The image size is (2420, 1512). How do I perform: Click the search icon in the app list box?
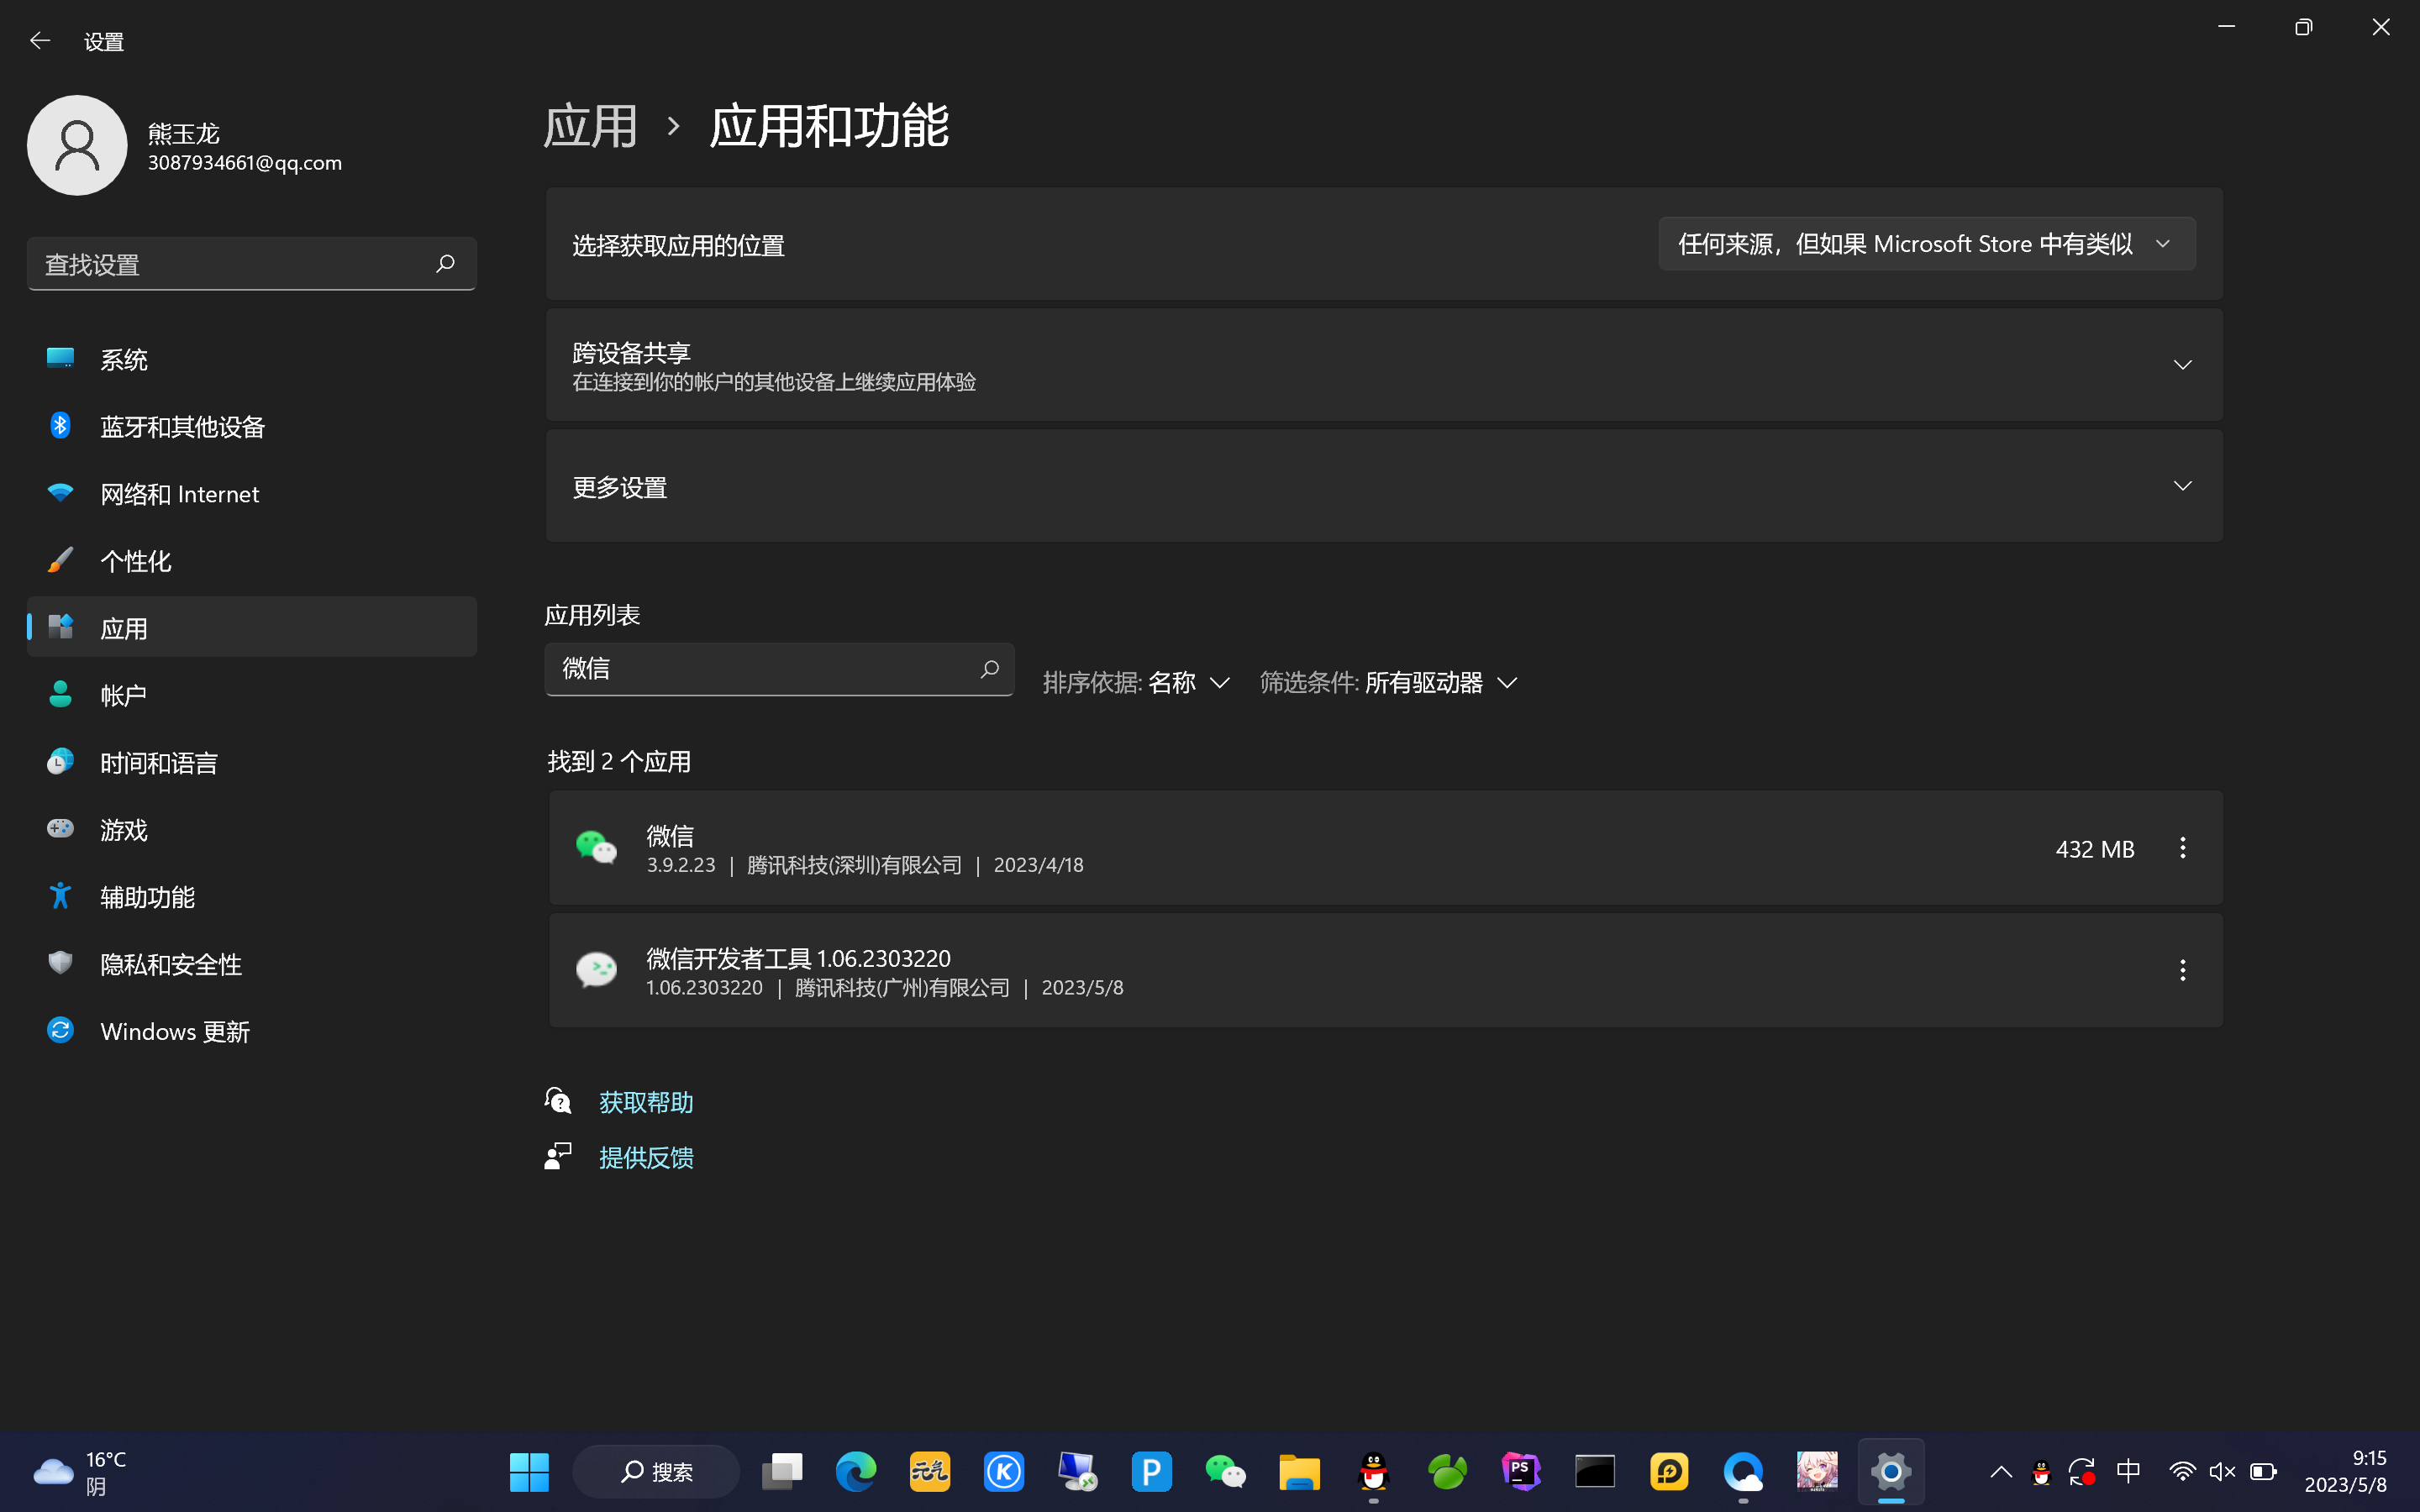(x=989, y=669)
